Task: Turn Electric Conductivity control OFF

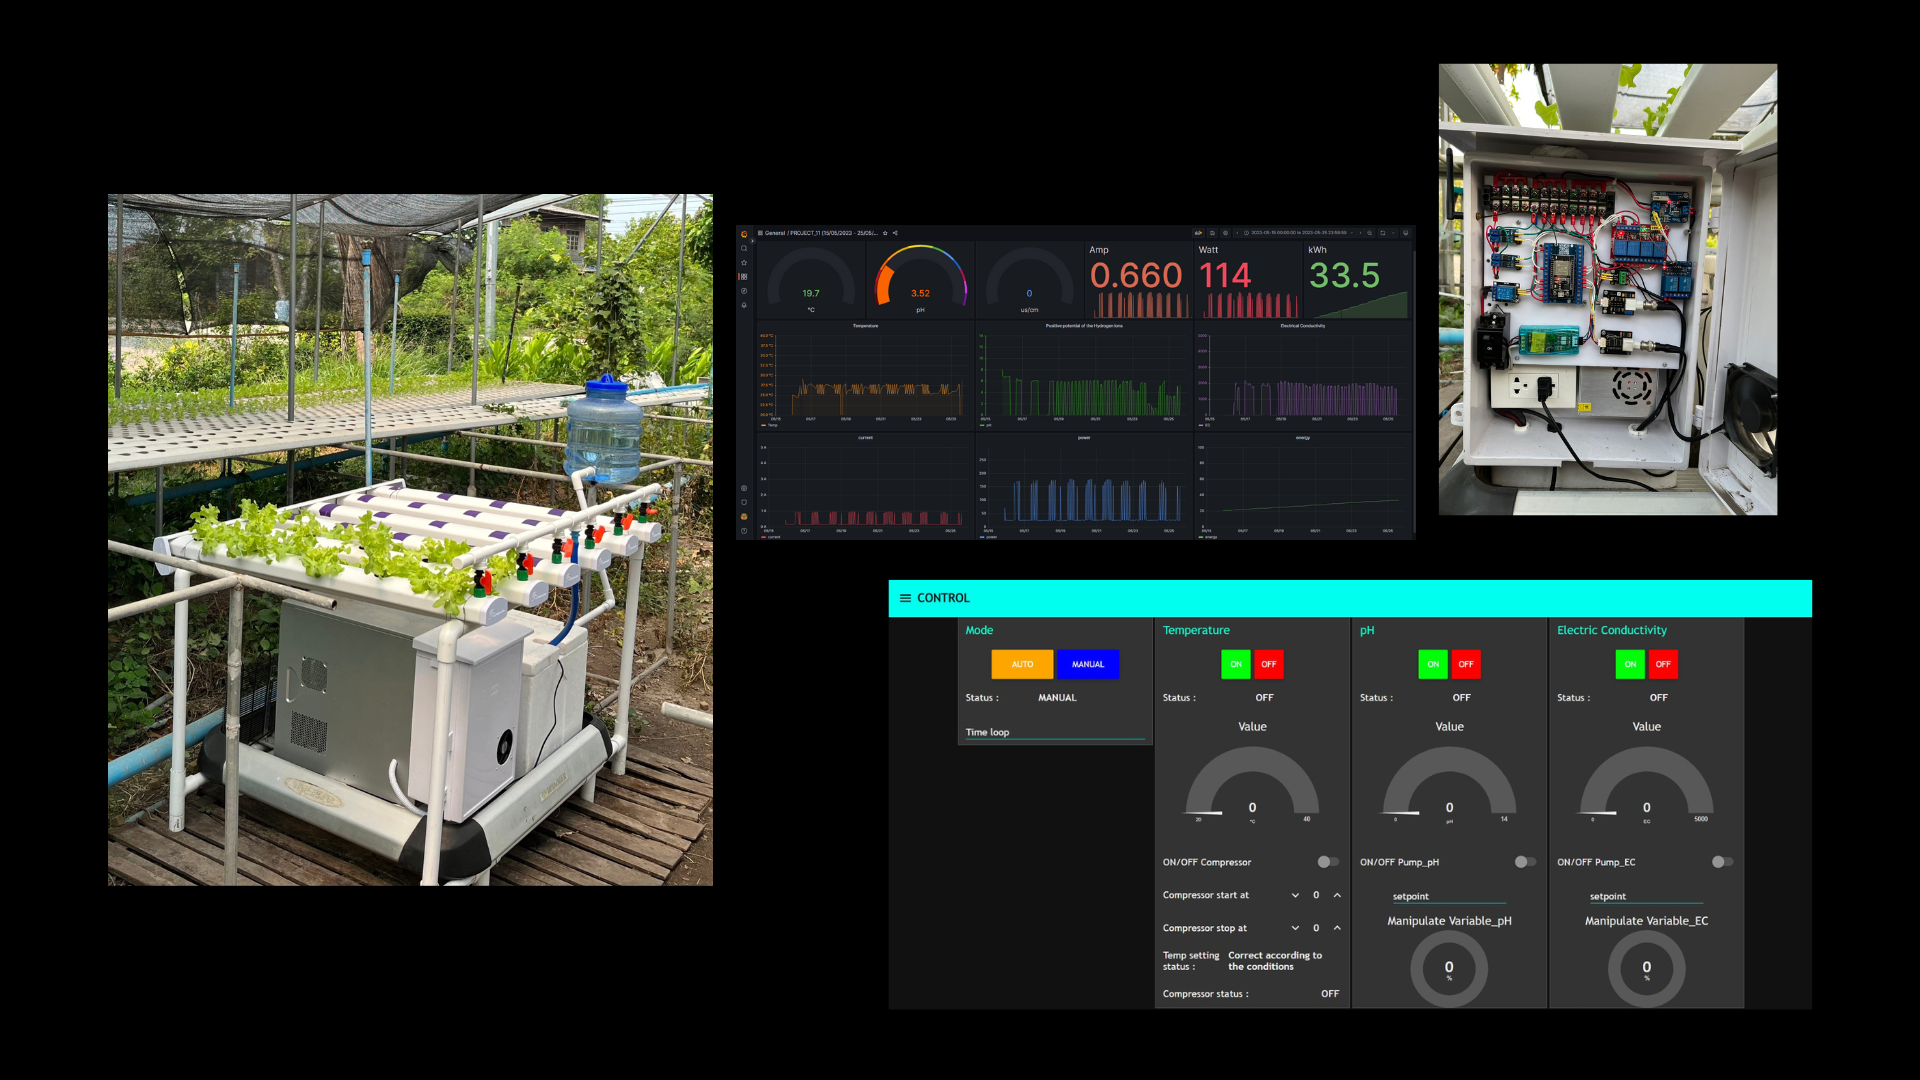Action: pyautogui.click(x=1663, y=664)
